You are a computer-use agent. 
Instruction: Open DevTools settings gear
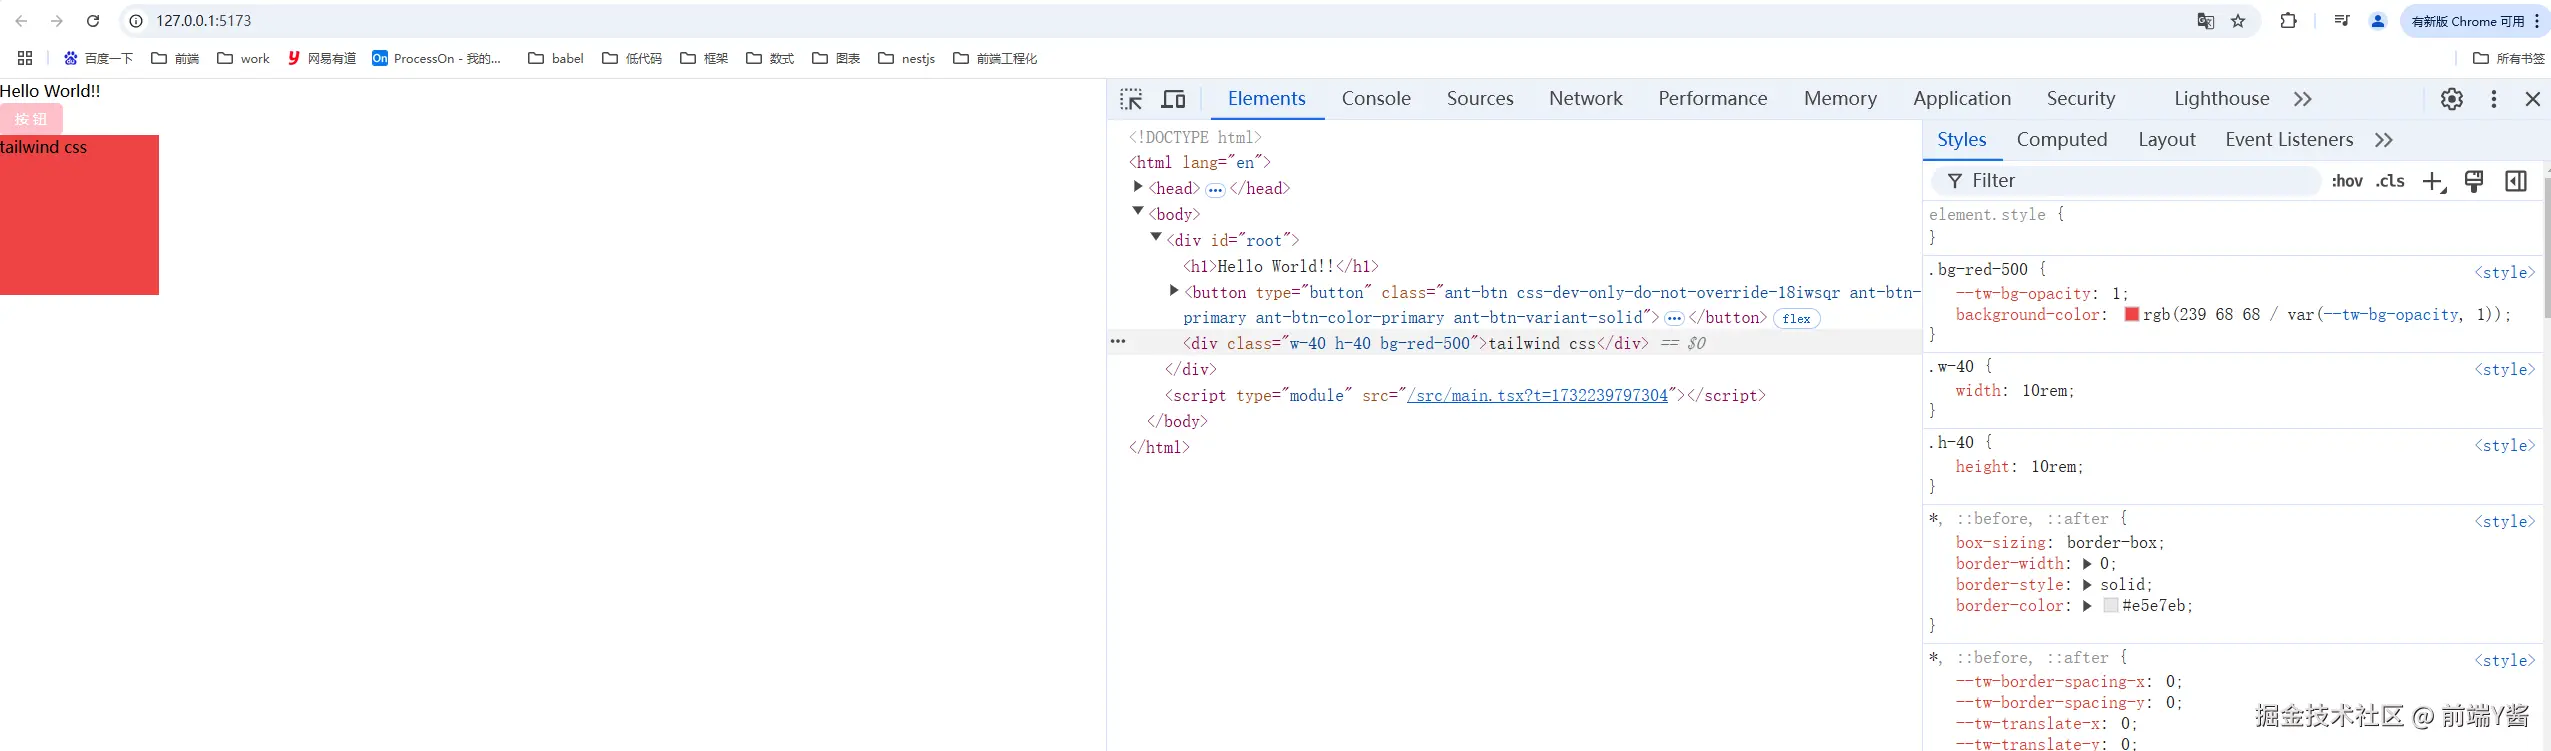point(2451,99)
